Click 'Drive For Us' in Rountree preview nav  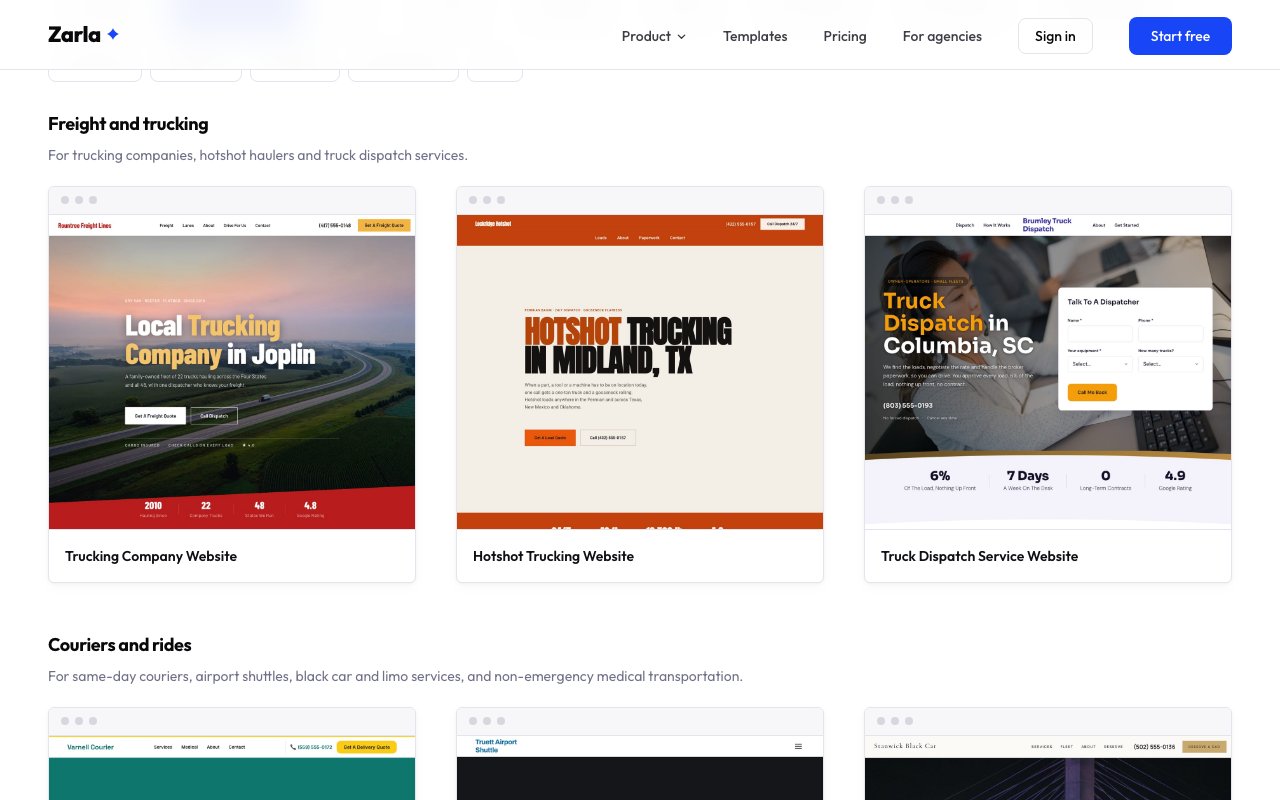pyautogui.click(x=235, y=226)
